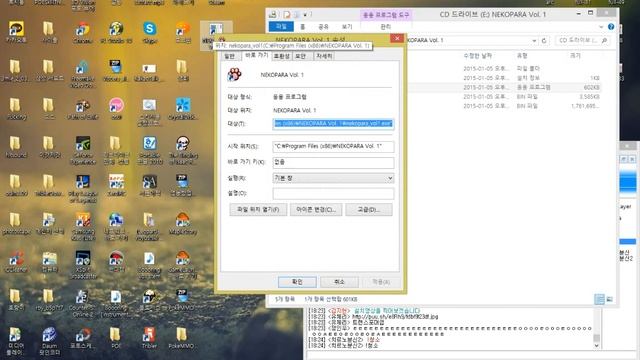Image resolution: width=640 pixels, height=360 pixels.
Task: Click the 바로 가기 키(K) field
Action: click(x=333, y=162)
